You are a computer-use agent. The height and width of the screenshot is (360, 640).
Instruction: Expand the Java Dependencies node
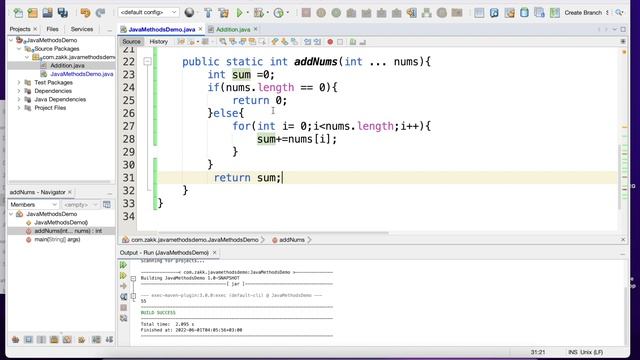pos(19,99)
